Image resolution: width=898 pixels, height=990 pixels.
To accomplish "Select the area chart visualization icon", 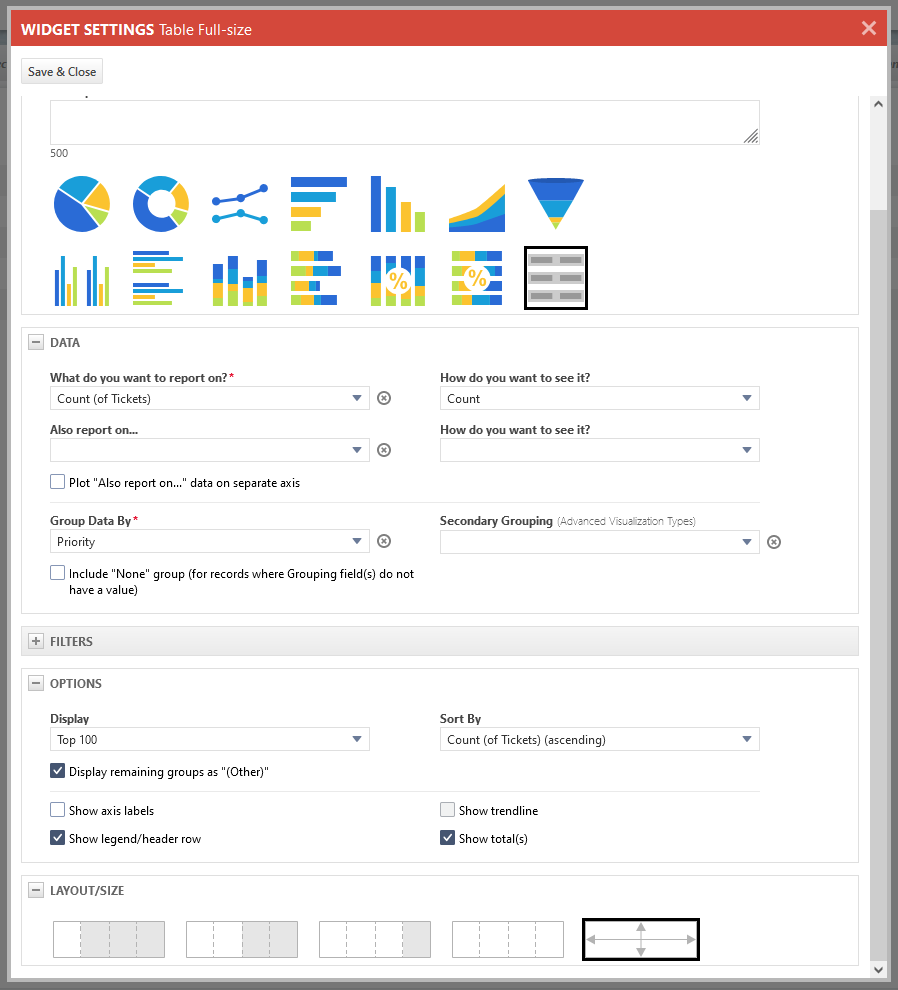I will 477,203.
